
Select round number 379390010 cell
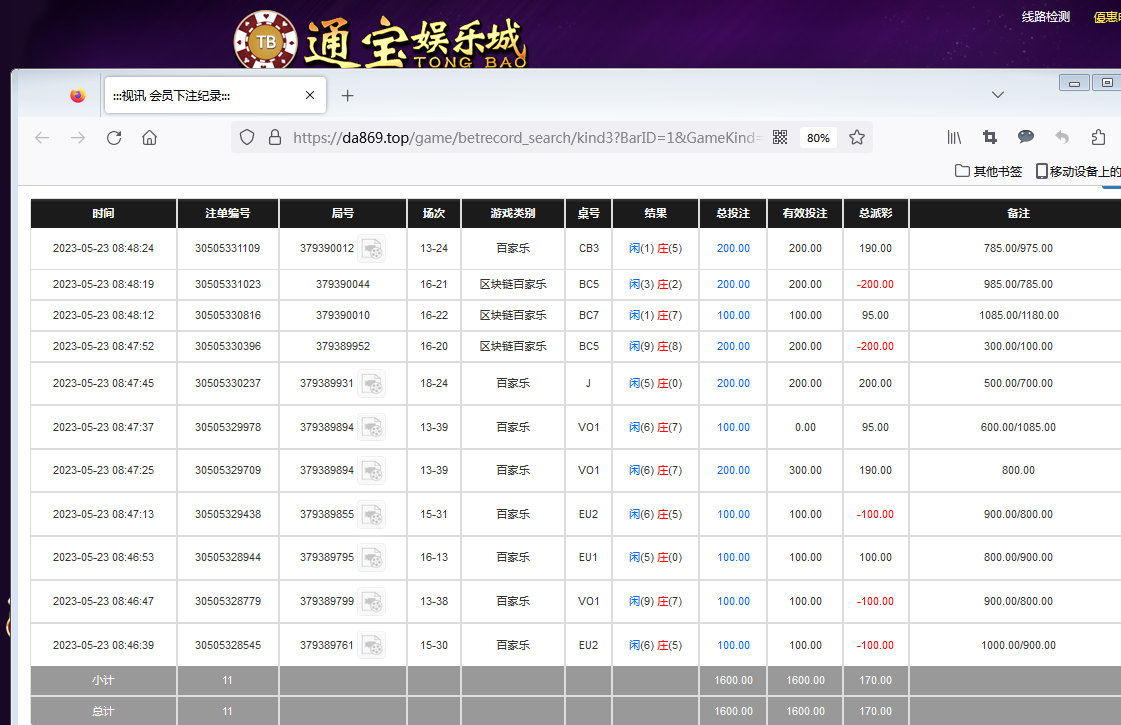(343, 315)
